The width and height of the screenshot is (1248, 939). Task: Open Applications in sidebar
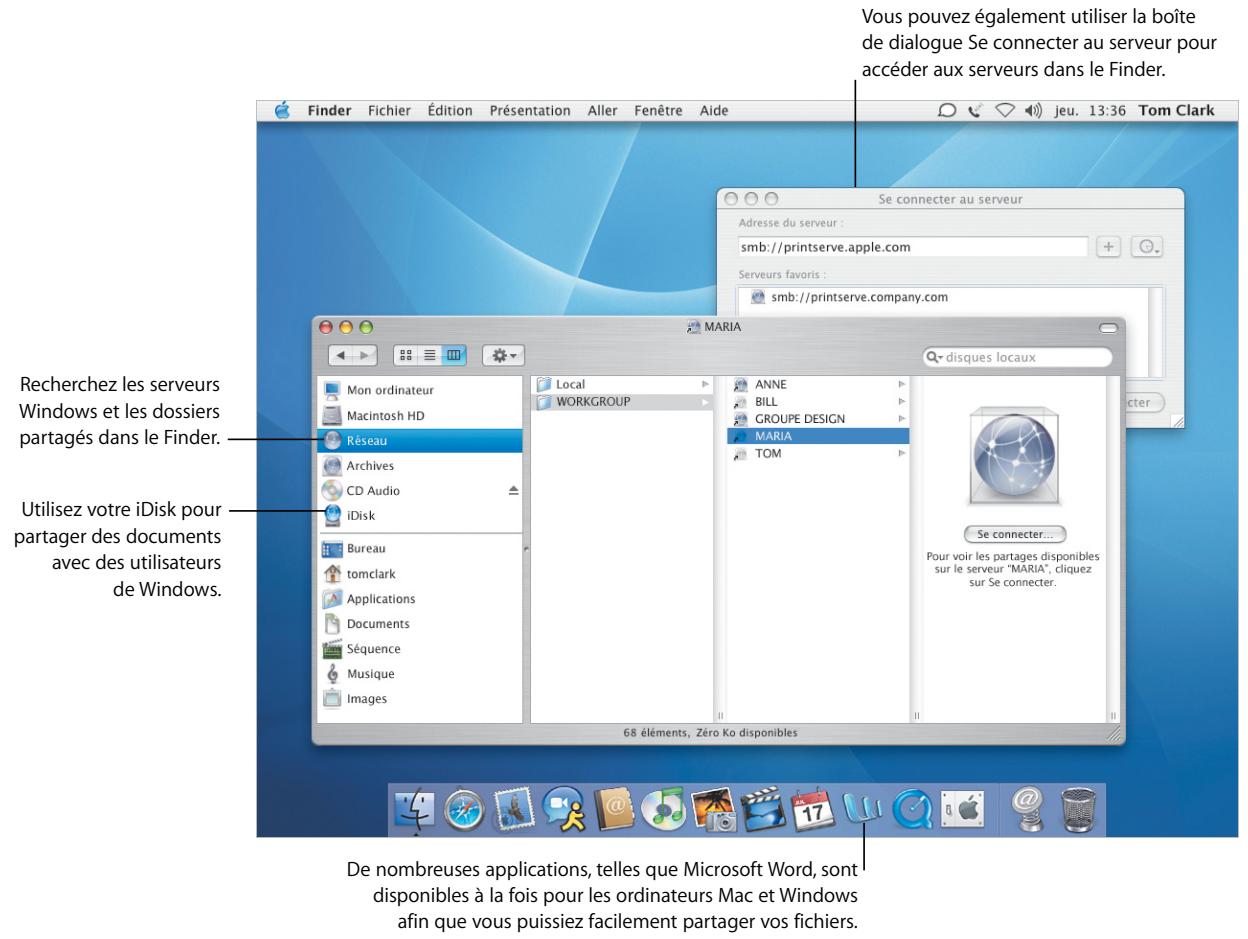[420, 599]
